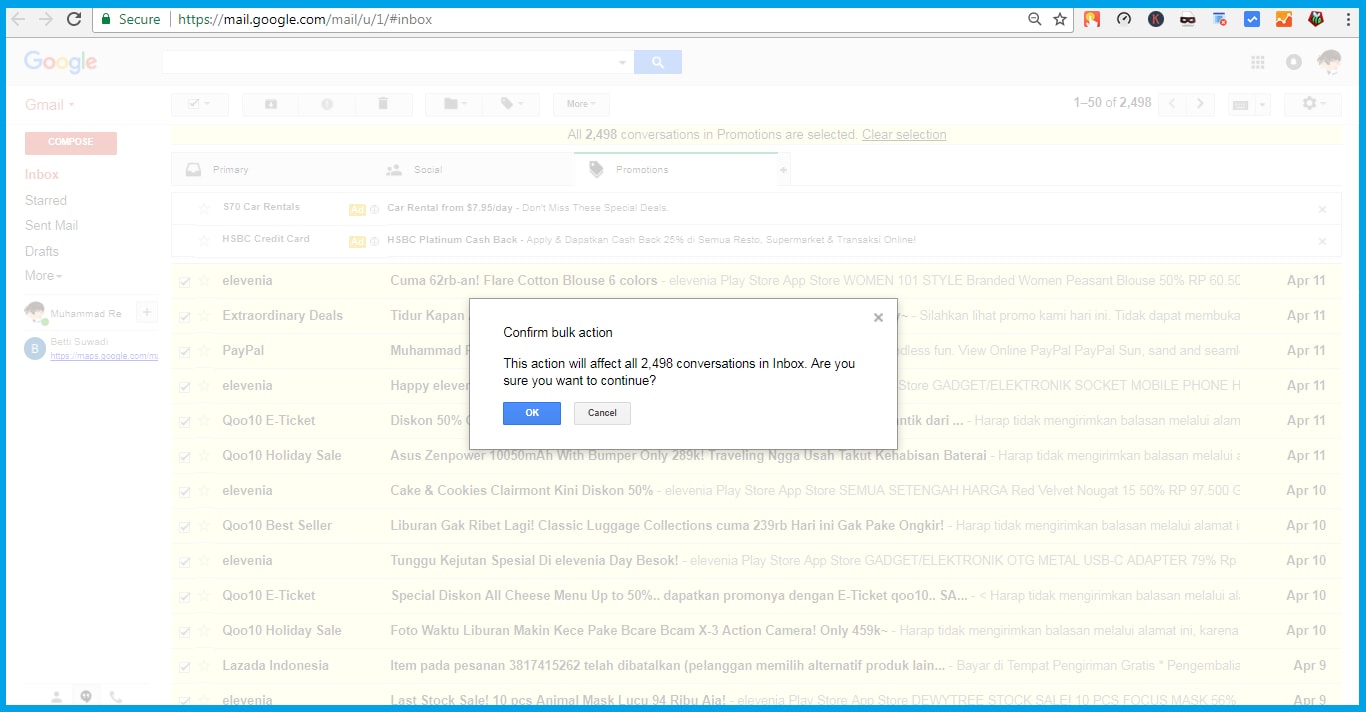Star the Extraordinary Deals email

(x=204, y=316)
